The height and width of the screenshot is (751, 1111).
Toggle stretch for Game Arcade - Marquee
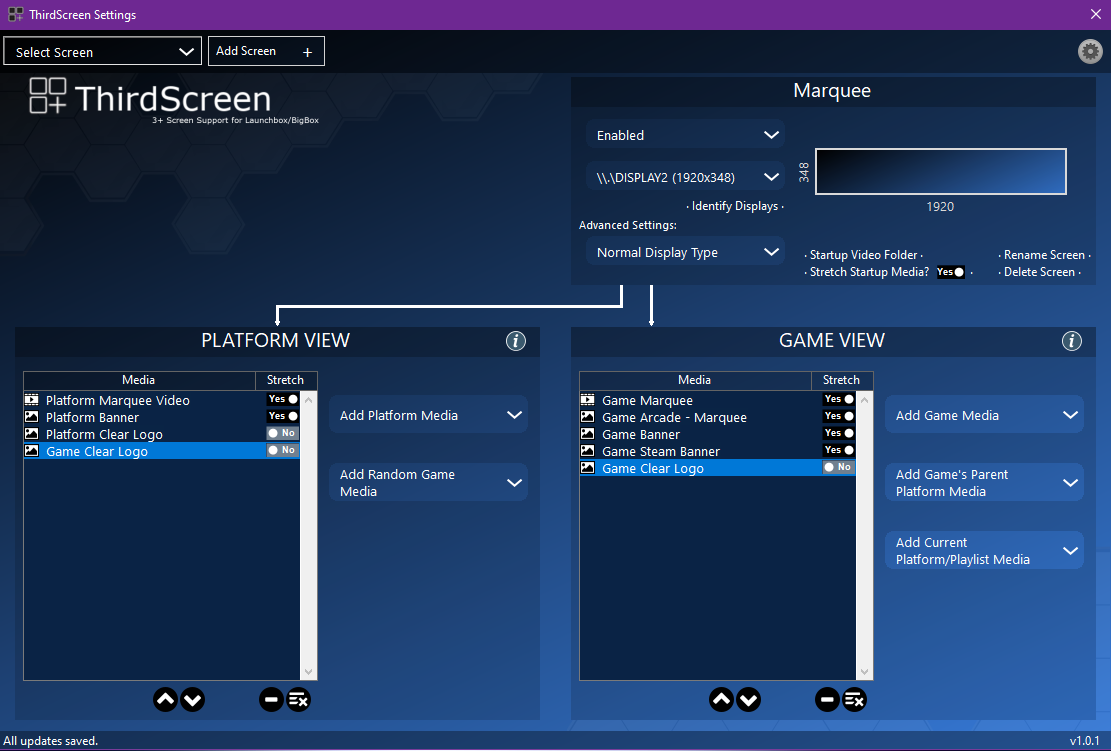pyautogui.click(x=839, y=416)
